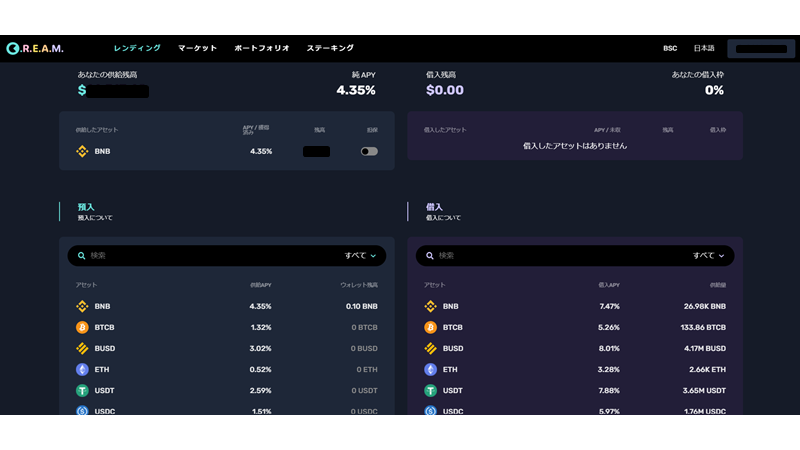Select the 7.47% BNB borrow APY
This screenshot has width=800, height=450.
point(609,306)
